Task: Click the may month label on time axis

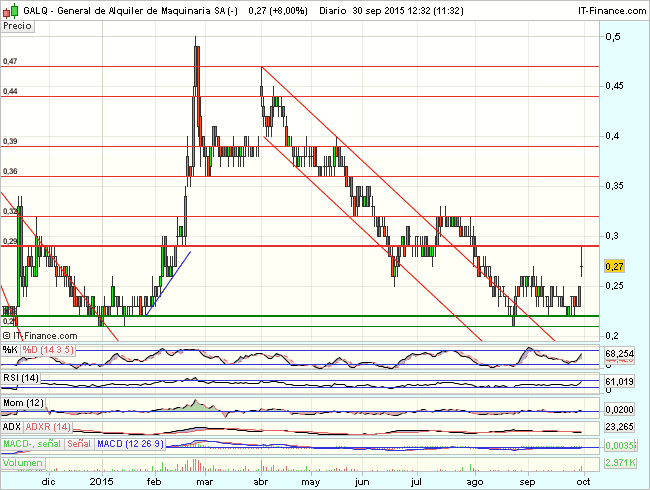Action: [310, 482]
